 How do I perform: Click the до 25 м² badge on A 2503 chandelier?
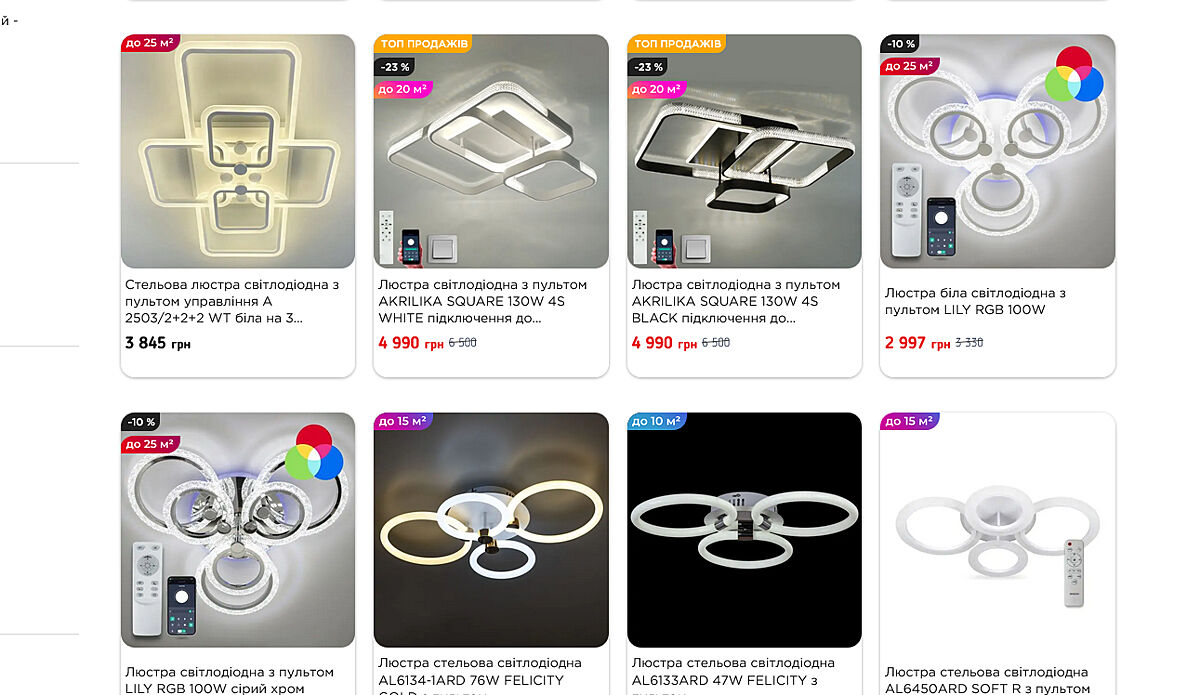(150, 43)
